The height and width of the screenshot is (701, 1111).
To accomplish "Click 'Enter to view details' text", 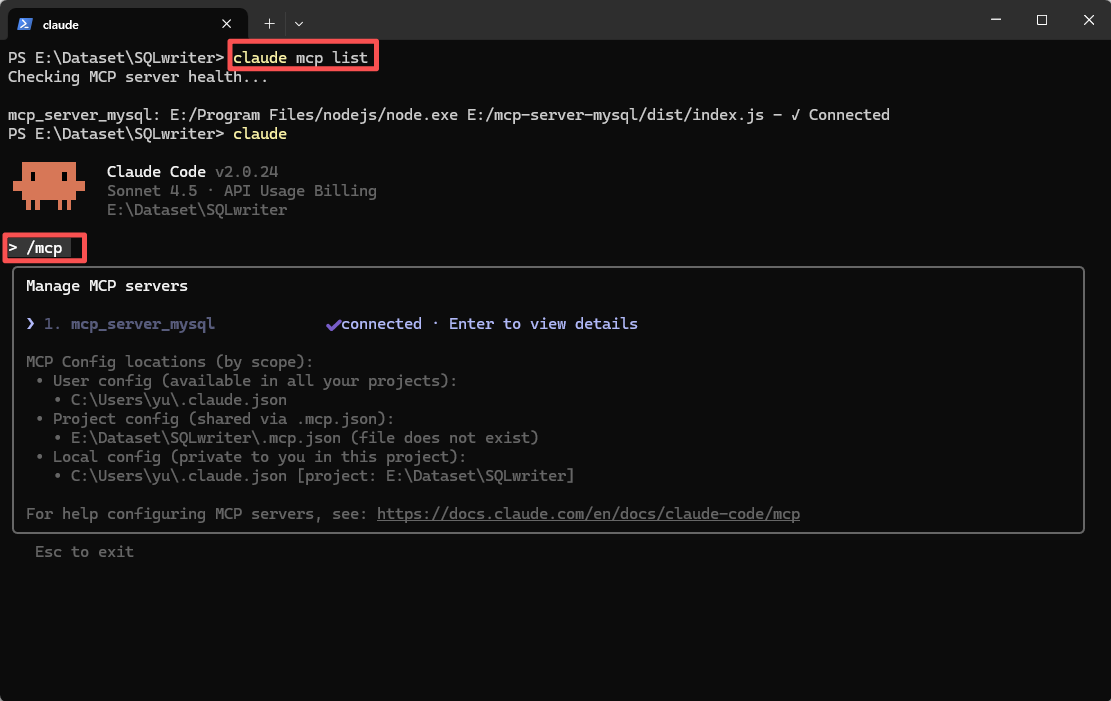I will pyautogui.click(x=543, y=324).
